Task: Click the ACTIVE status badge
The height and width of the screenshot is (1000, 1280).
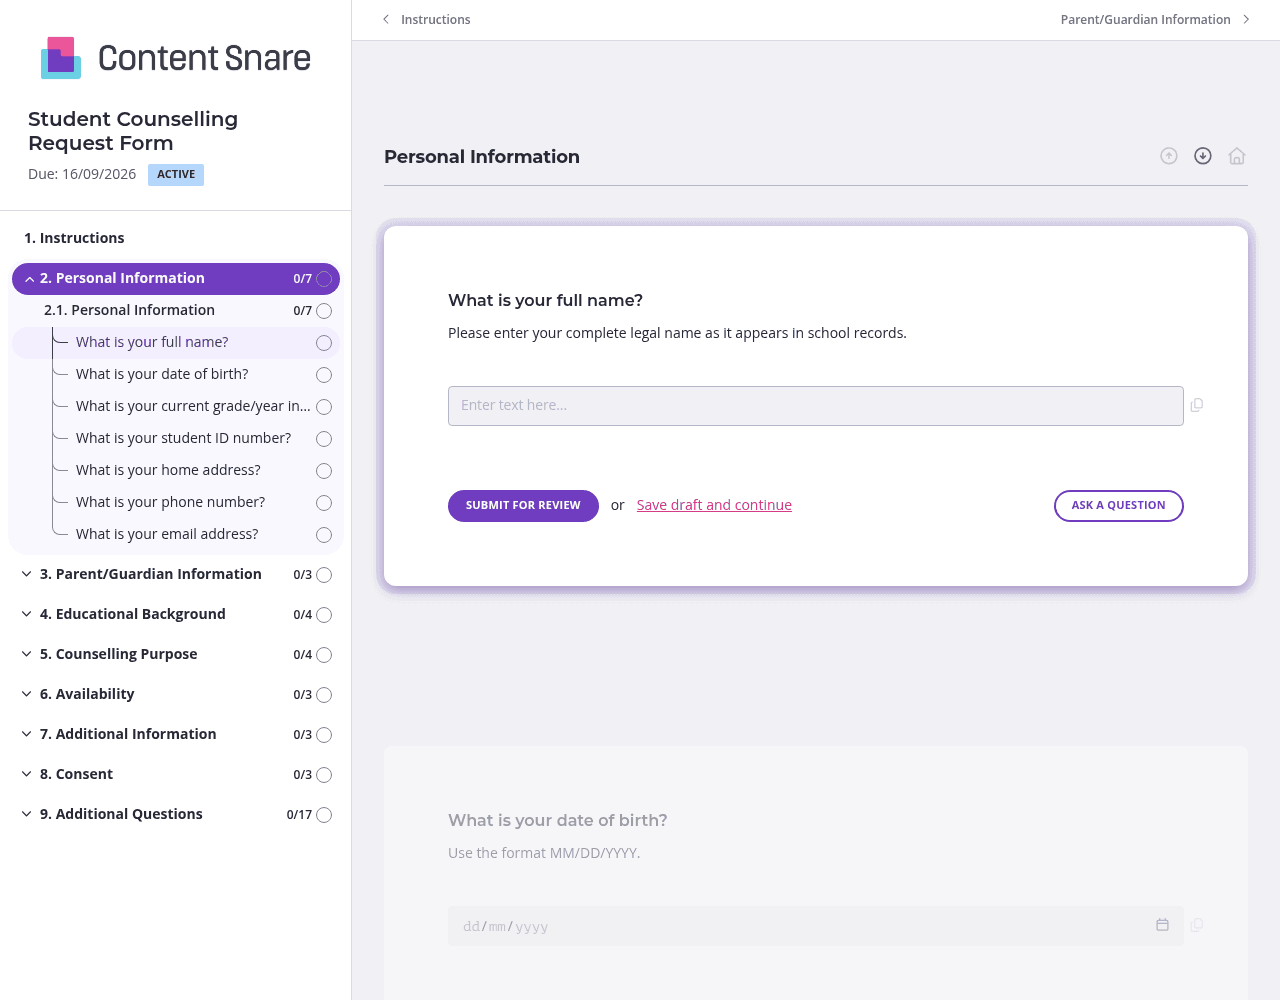Action: 176,175
